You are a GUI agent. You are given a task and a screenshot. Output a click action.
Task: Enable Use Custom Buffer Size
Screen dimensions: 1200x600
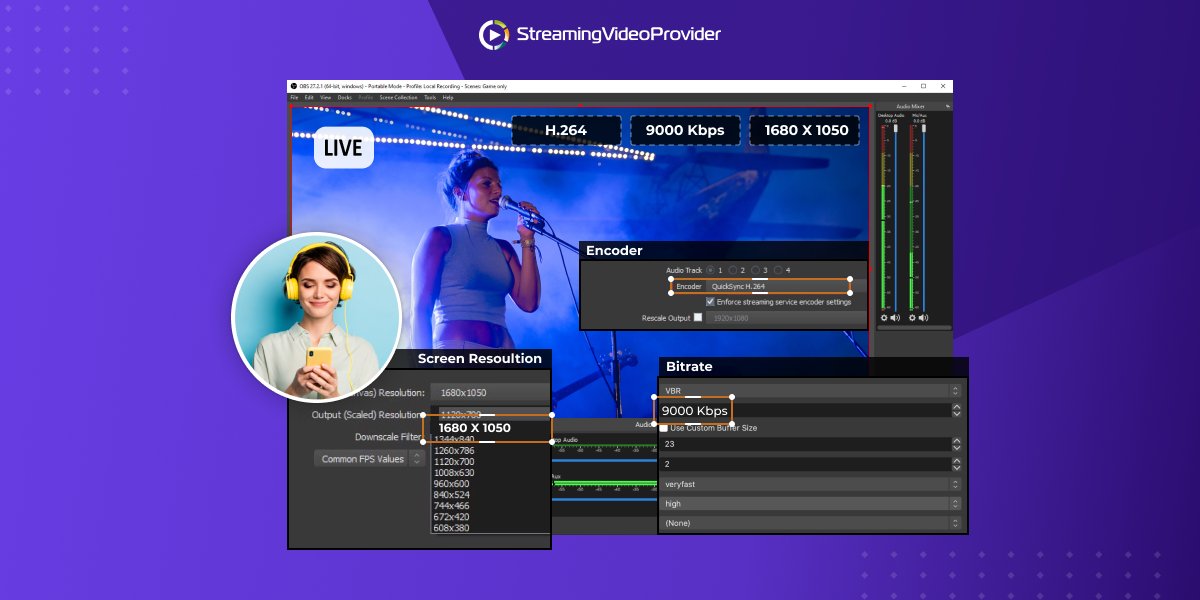tap(663, 427)
